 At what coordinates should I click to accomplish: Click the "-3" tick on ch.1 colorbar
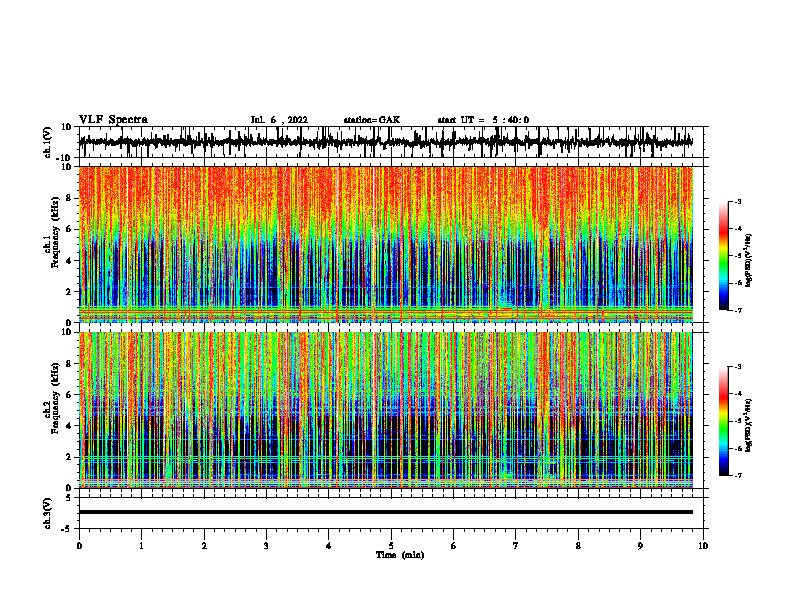[x=737, y=201]
